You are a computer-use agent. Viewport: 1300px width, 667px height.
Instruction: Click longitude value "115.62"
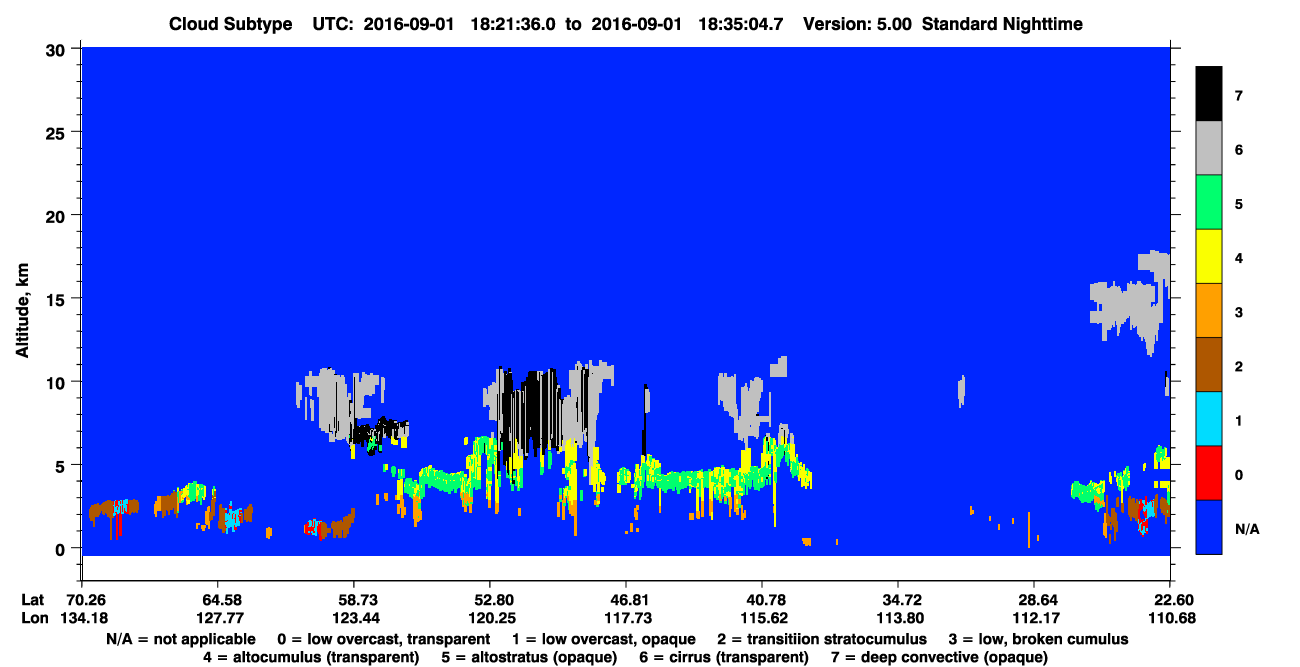click(x=762, y=618)
